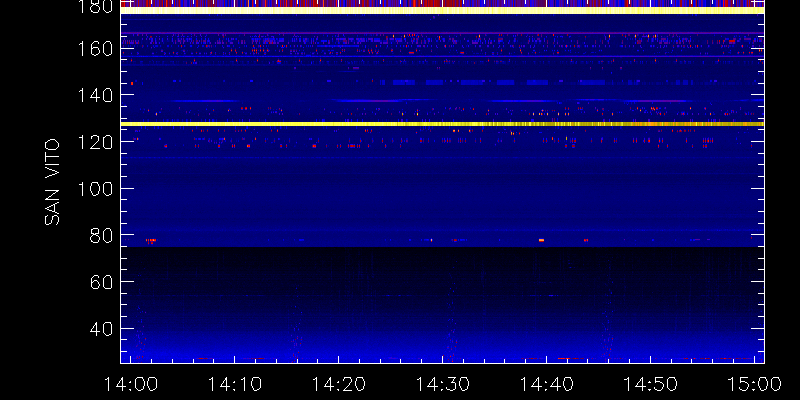The width and height of the screenshot is (800, 400).
Task: Click the 100 frequency axis label
Action: [94, 189]
